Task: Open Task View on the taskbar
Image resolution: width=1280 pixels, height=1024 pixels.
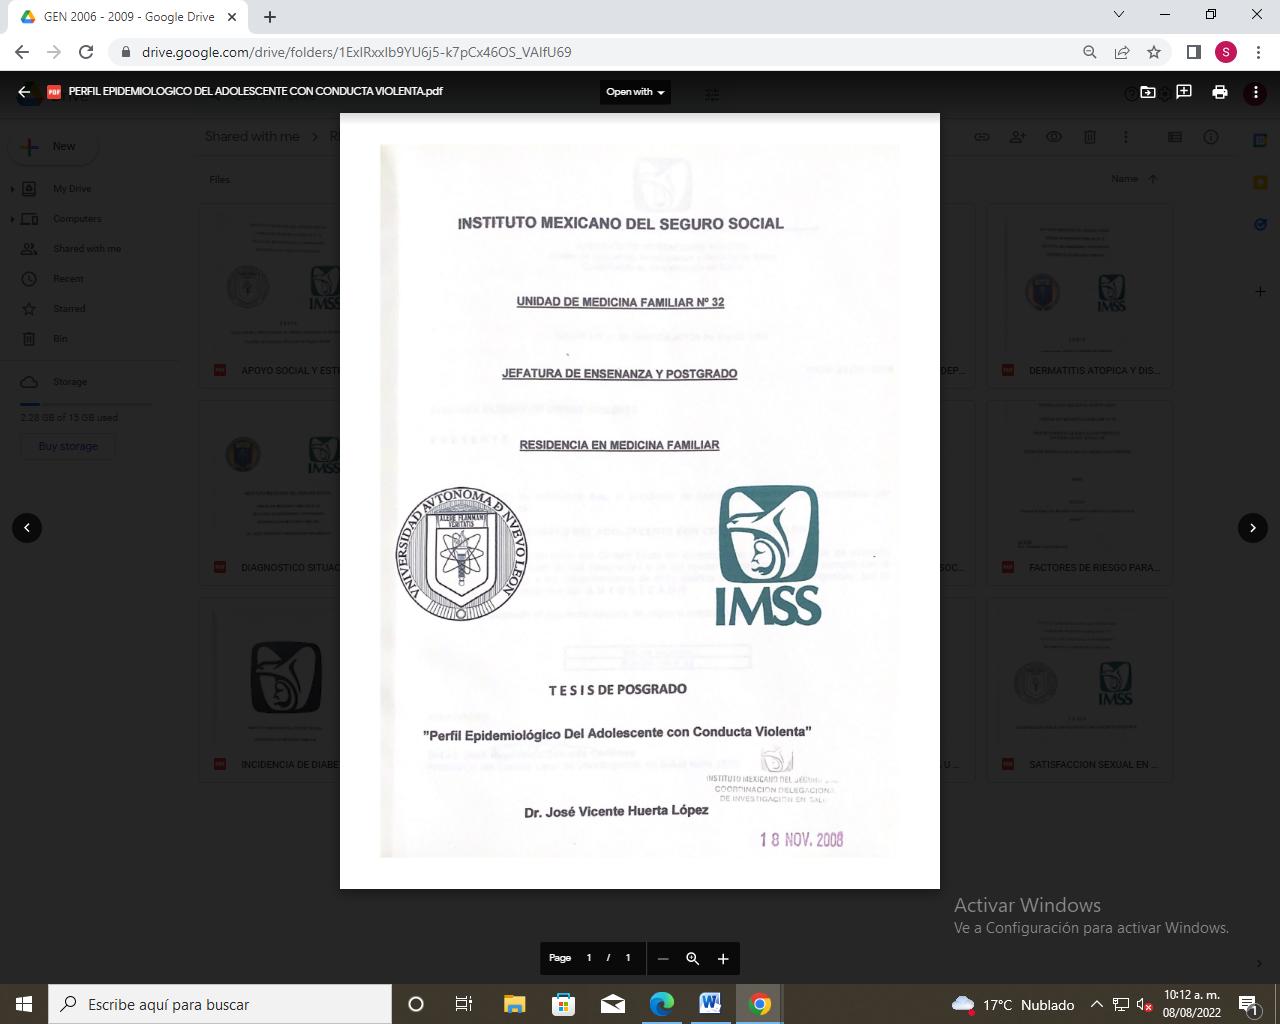Action: point(463,1004)
